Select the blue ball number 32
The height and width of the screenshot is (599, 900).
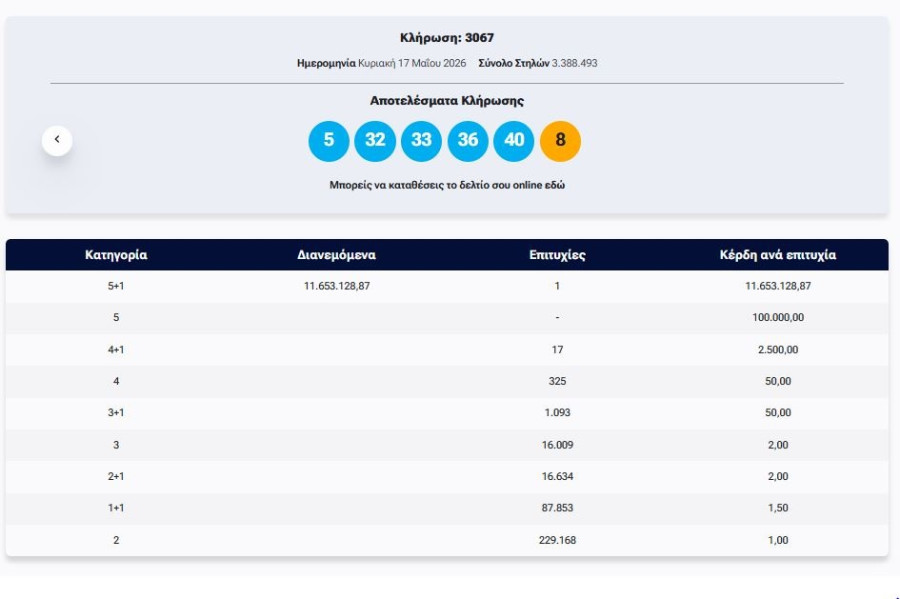[375, 141]
